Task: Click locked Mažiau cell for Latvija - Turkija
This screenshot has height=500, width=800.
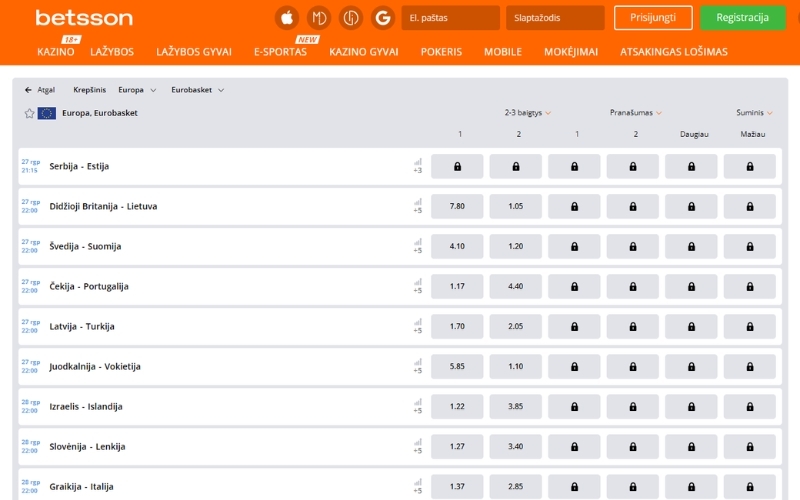Action: [749, 327]
